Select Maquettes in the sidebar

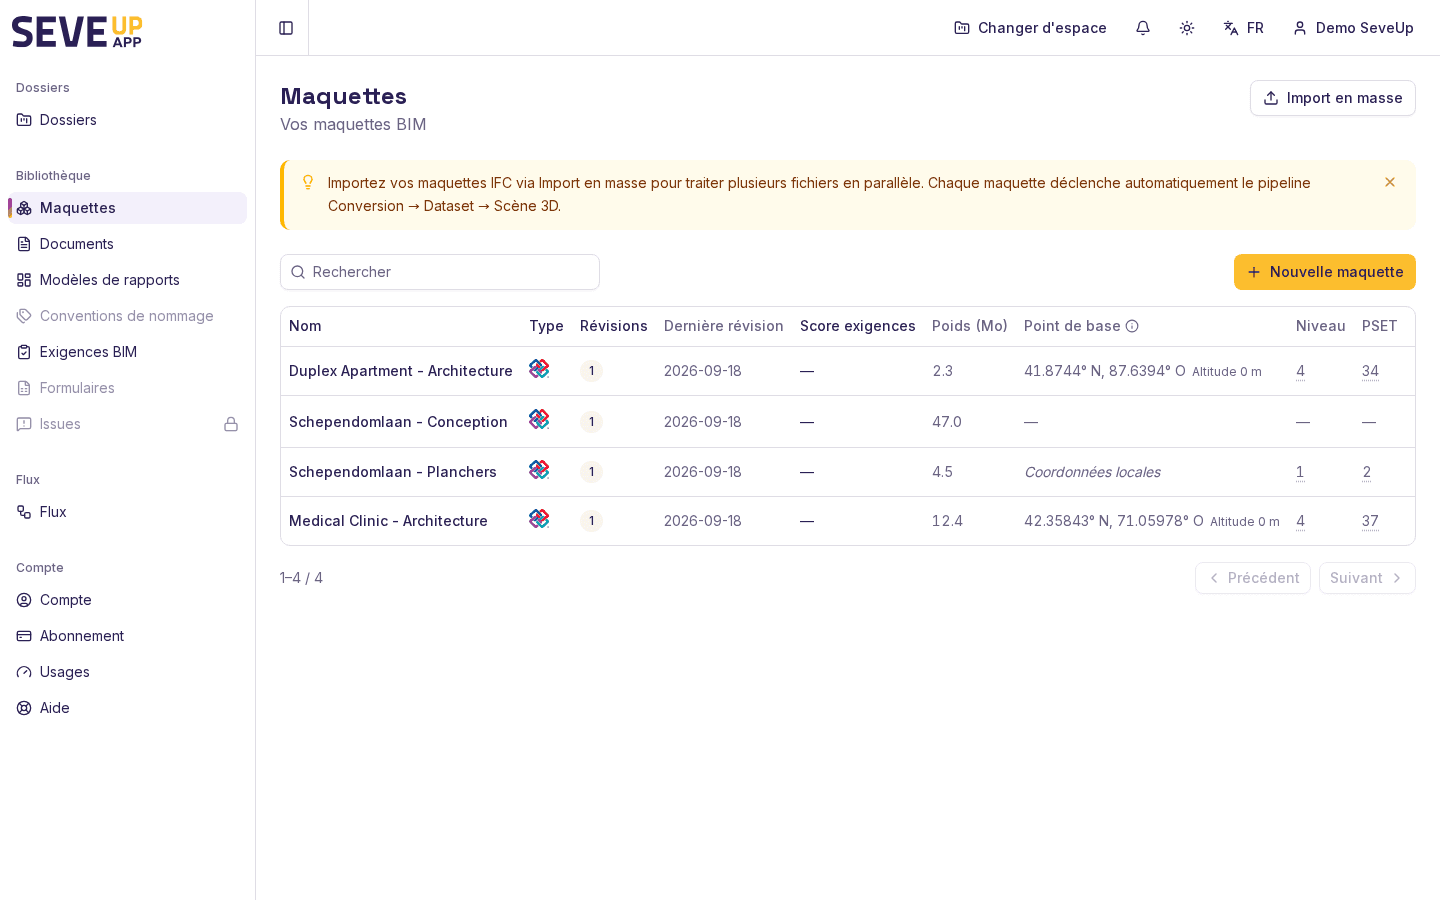point(128,208)
